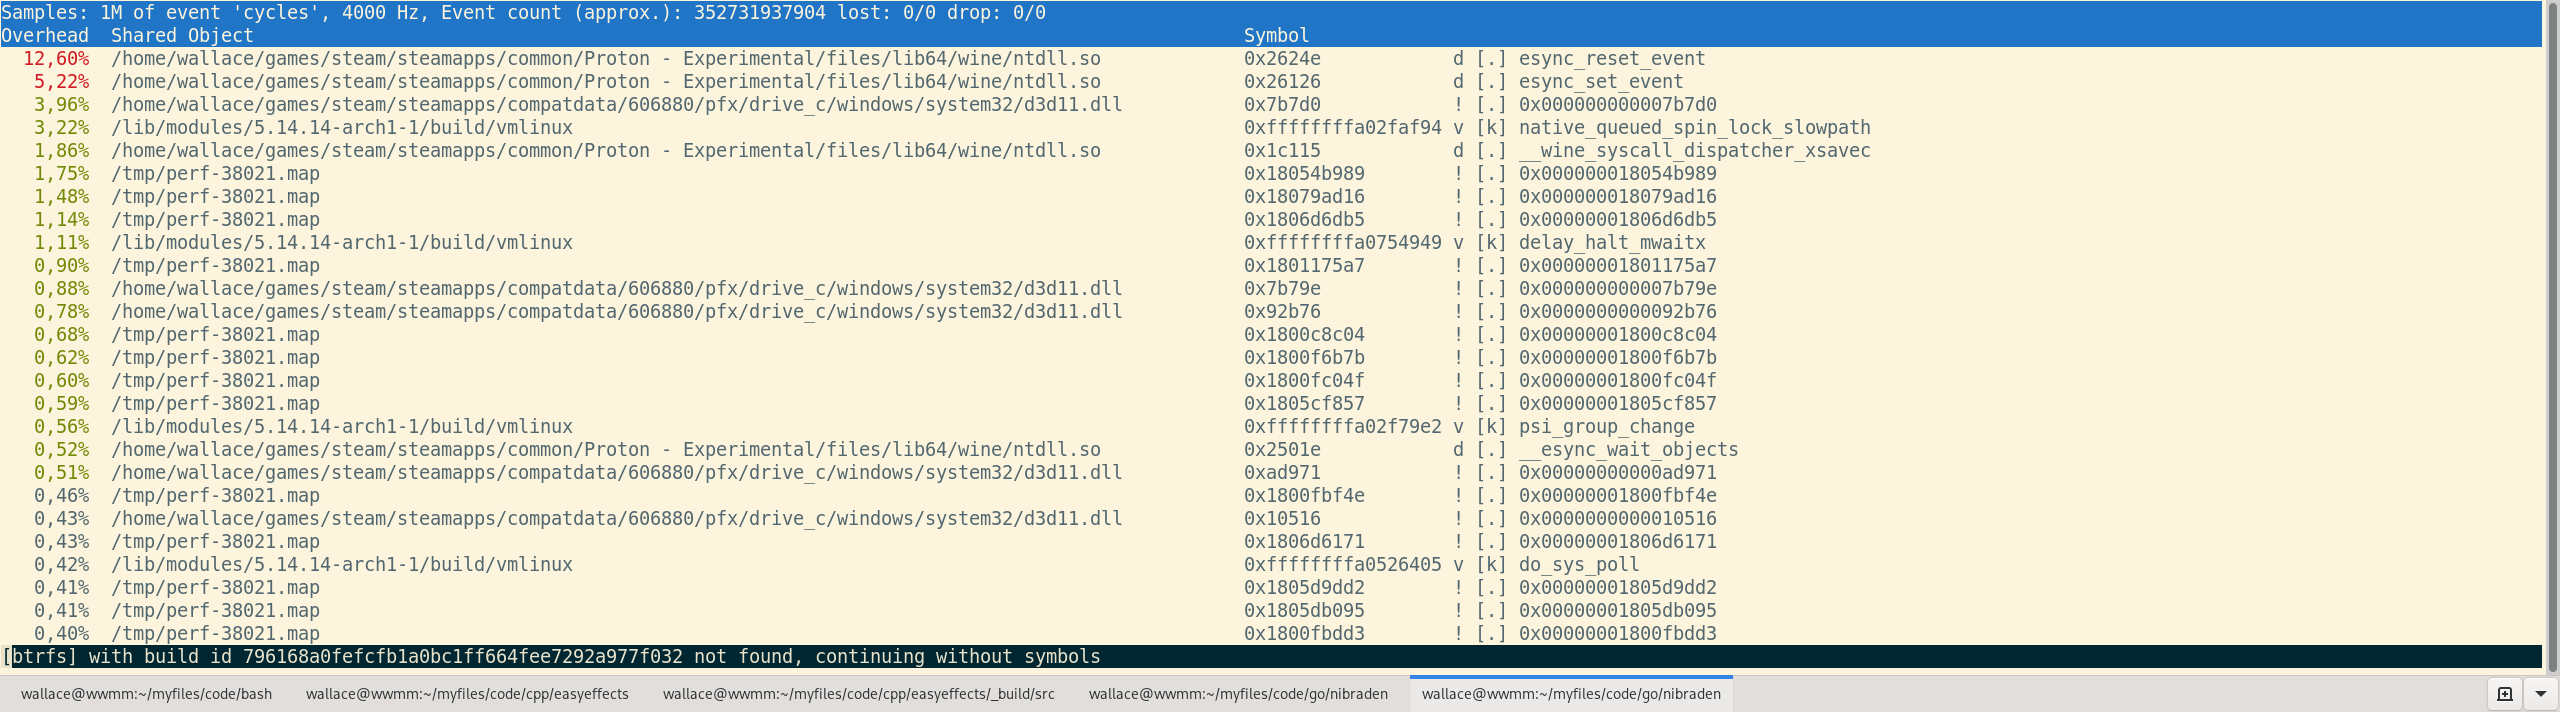The image size is (2560, 712).
Task: Click the terminal vertical scrollbar
Action: click(2551, 337)
